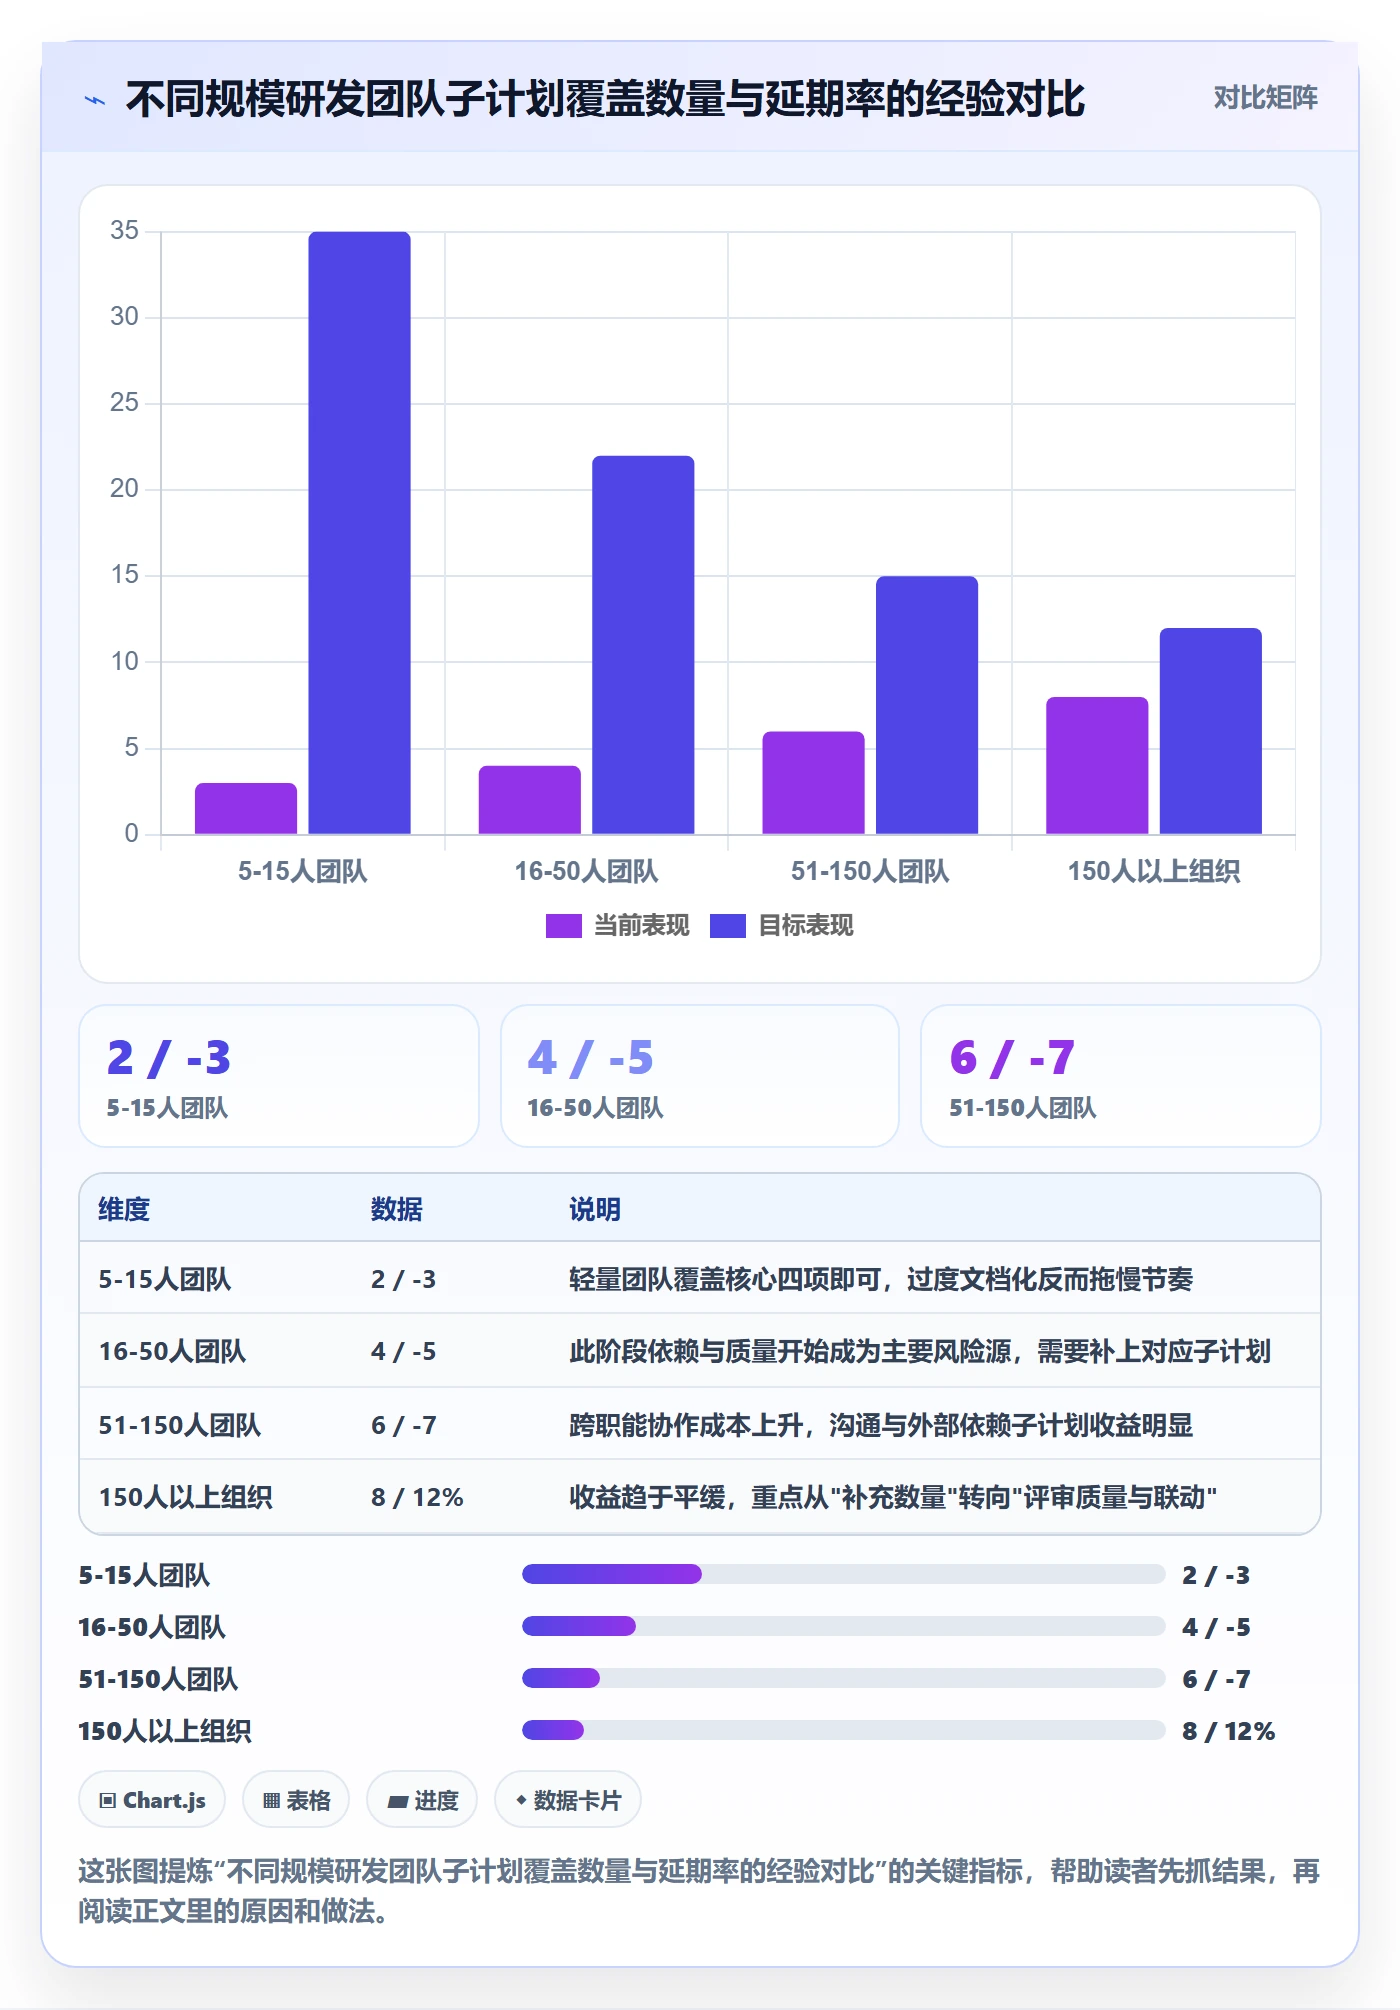1400x2010 pixels.
Task: Click the 150人以上组织 target bar at 12
Action: [x=1211, y=731]
